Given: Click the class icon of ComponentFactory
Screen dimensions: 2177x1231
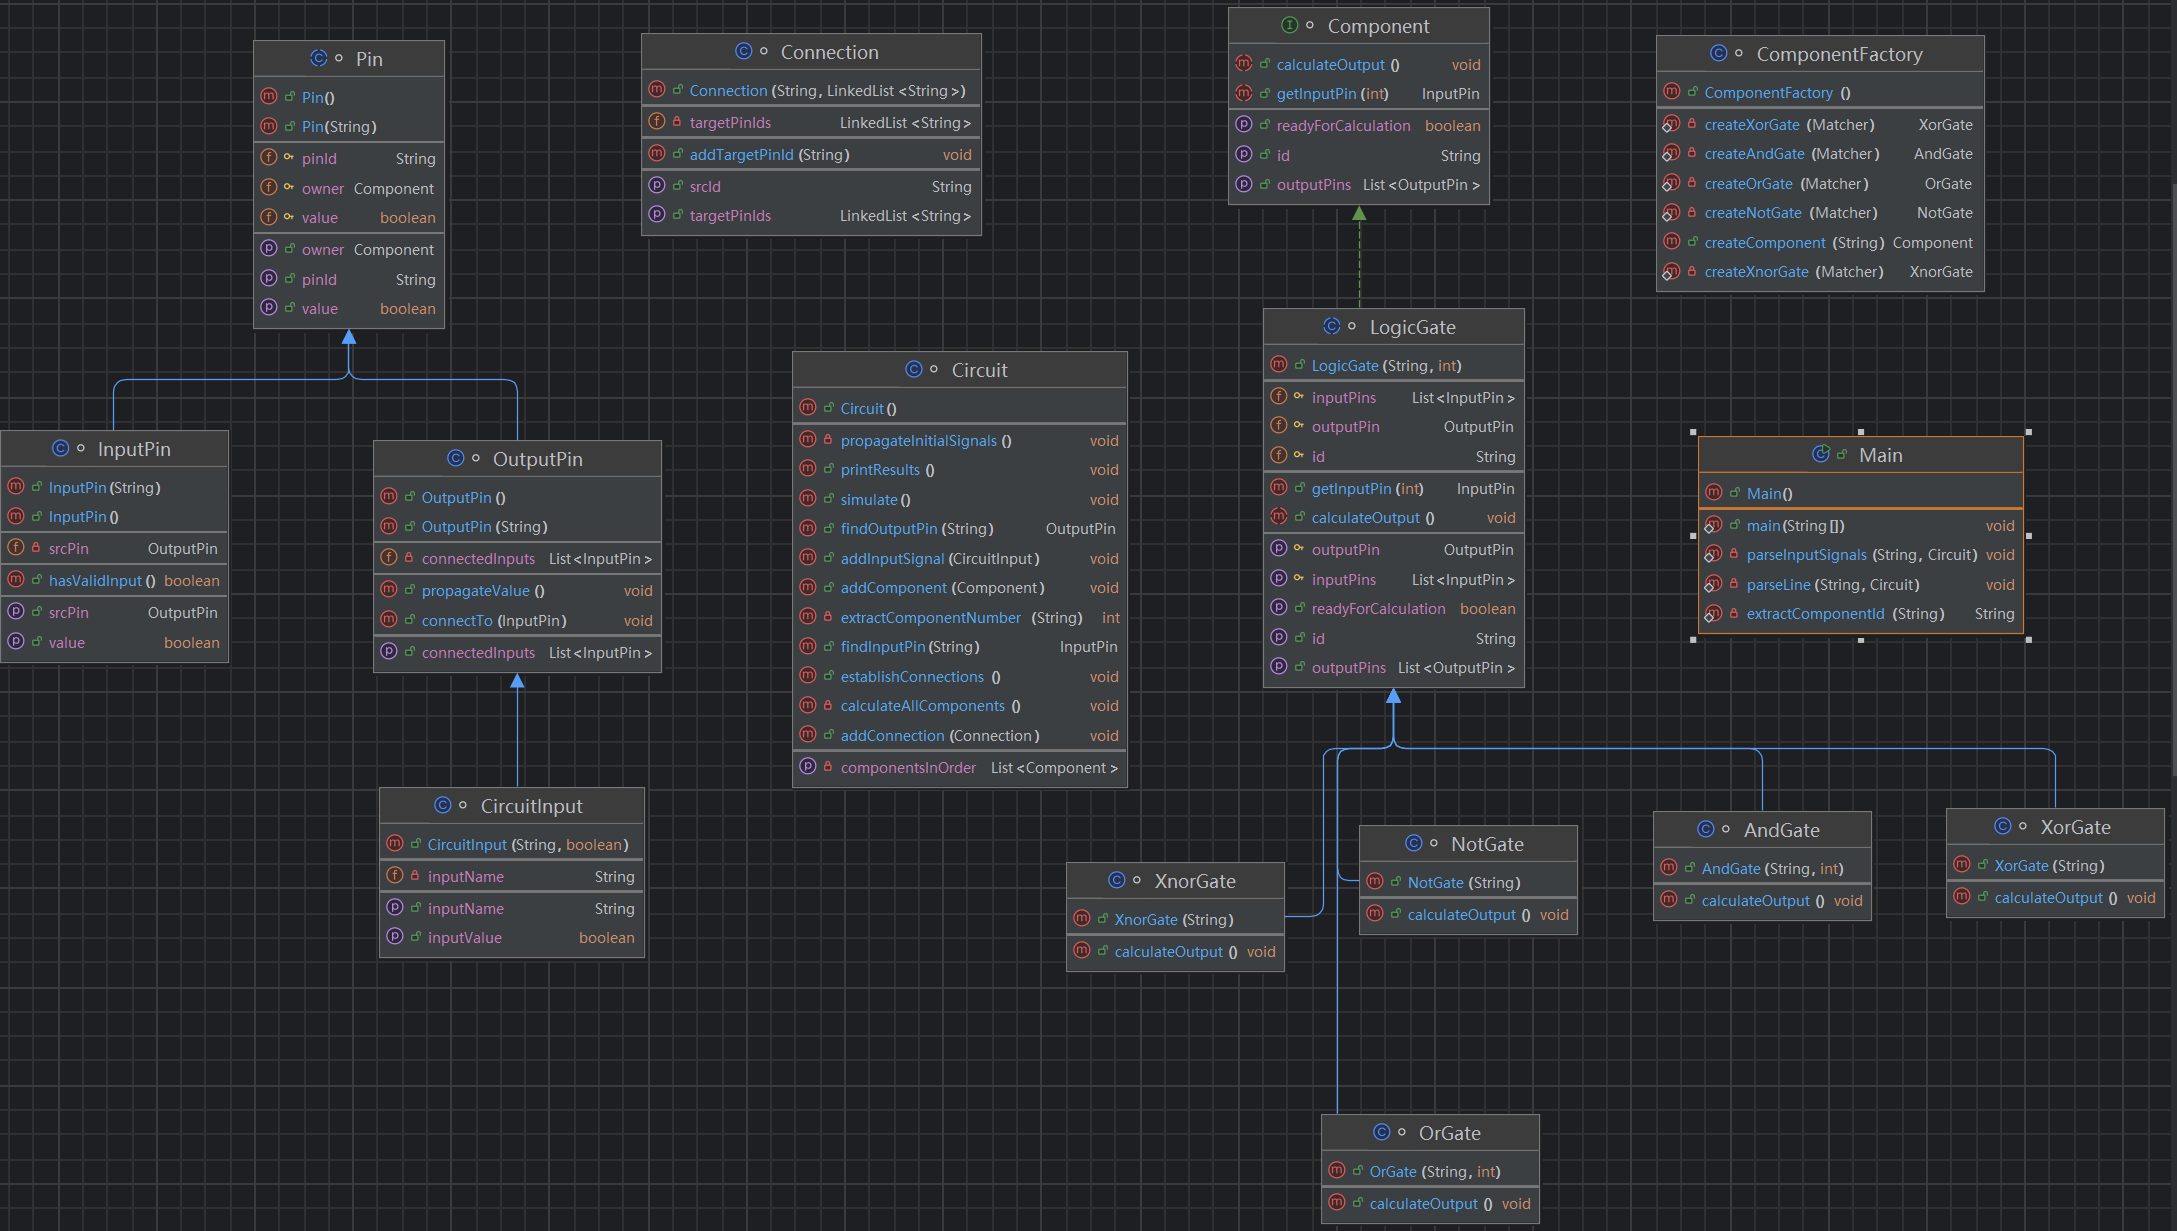Looking at the screenshot, I should pos(1719,54).
